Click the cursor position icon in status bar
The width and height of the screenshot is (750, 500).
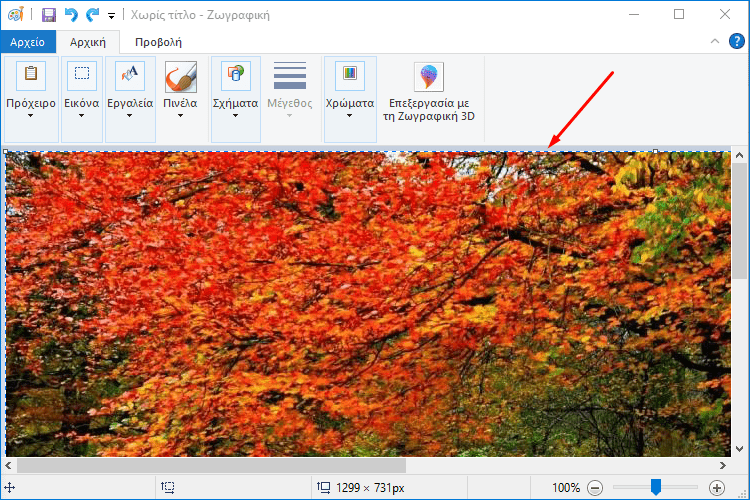(x=10, y=488)
